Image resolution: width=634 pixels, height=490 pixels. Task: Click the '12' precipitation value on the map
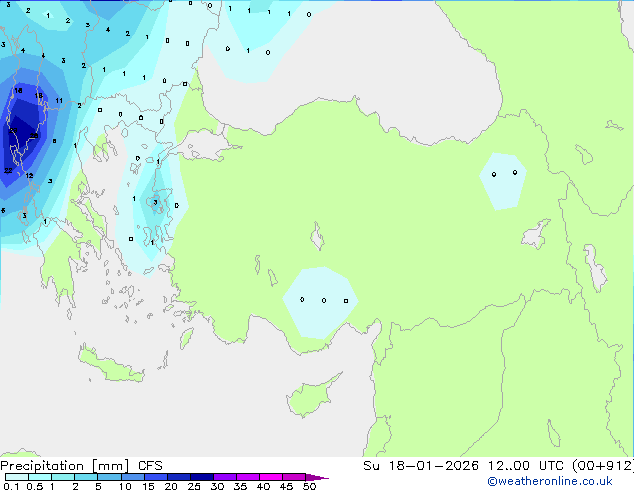tap(29, 175)
